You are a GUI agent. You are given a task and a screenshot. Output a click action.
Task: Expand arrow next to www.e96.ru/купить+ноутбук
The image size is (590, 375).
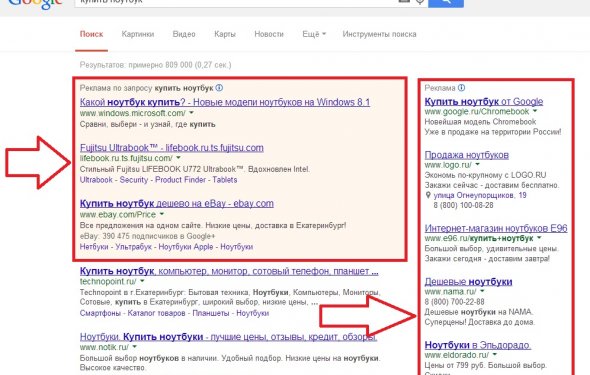pos(539,238)
